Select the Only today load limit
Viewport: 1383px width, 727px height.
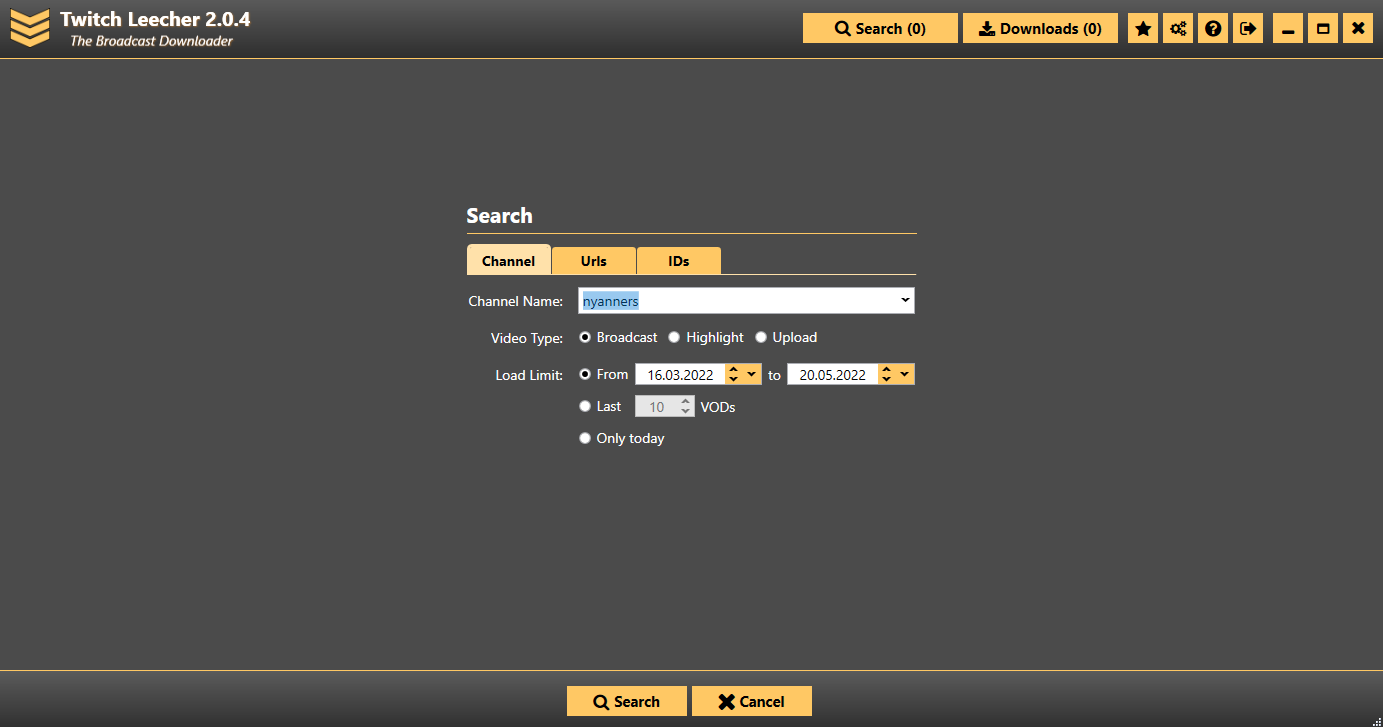[x=585, y=439]
